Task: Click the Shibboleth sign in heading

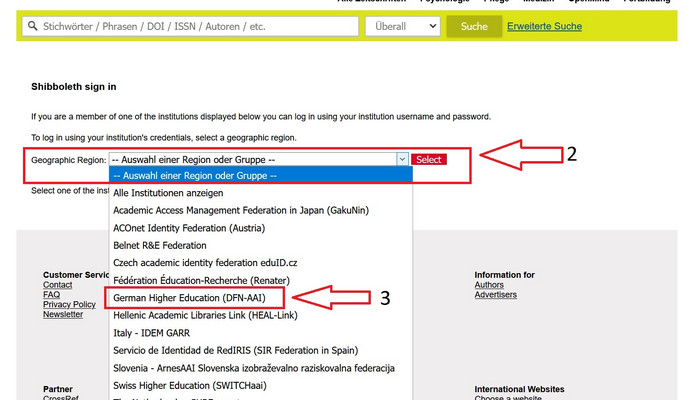Action: 74,87
